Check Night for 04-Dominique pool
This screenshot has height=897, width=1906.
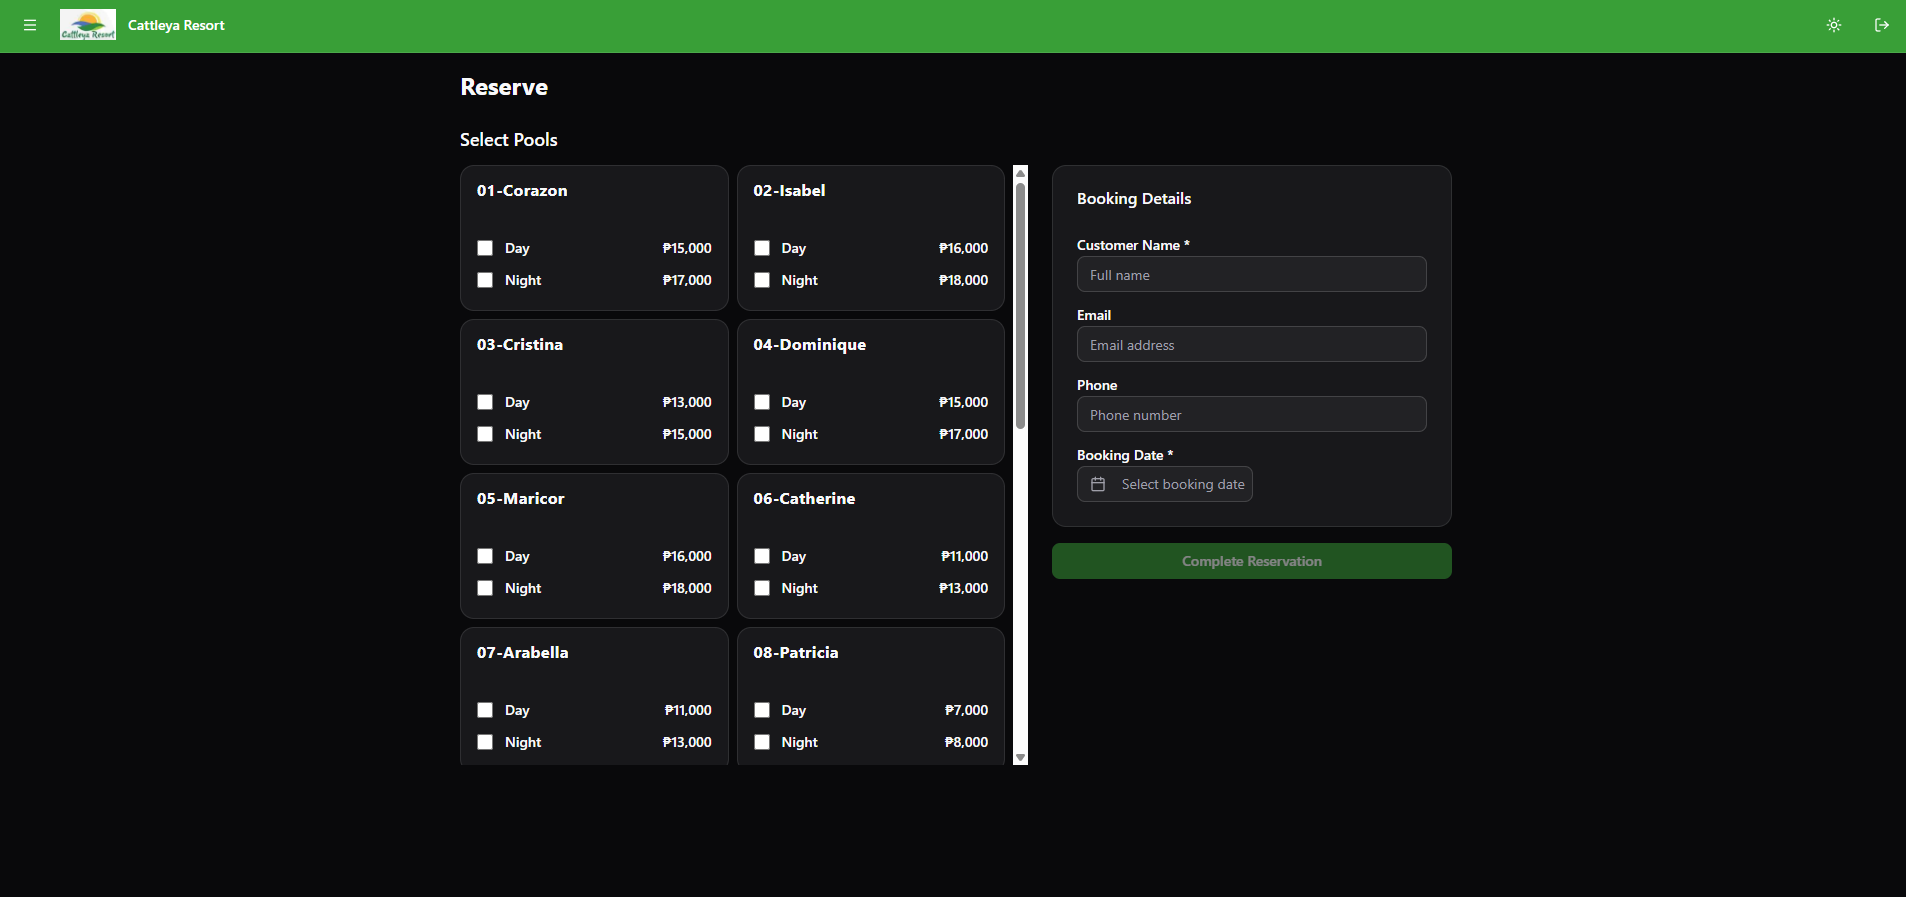click(x=762, y=434)
